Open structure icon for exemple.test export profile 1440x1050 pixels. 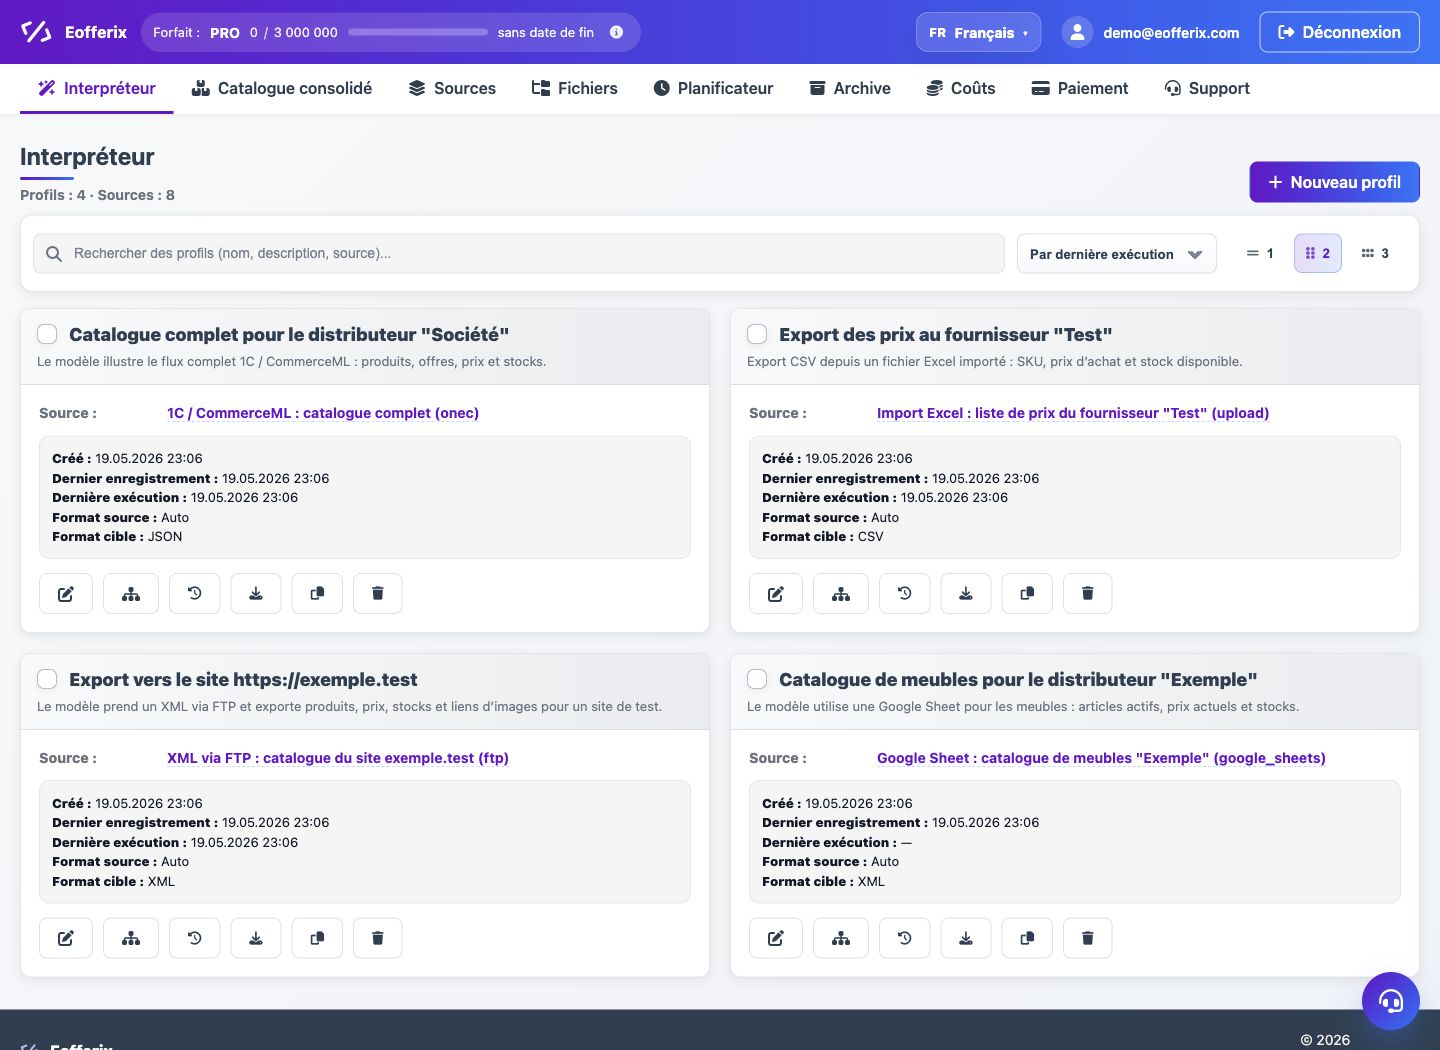tap(131, 938)
